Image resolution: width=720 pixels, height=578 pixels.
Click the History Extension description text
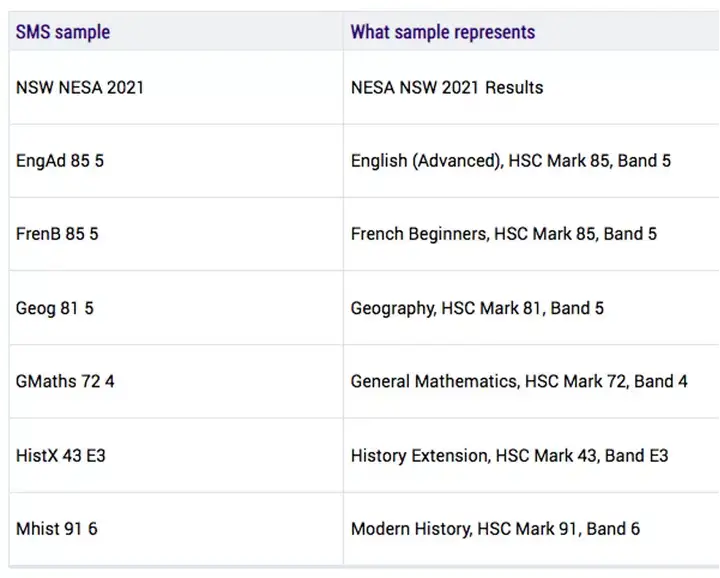(509, 455)
